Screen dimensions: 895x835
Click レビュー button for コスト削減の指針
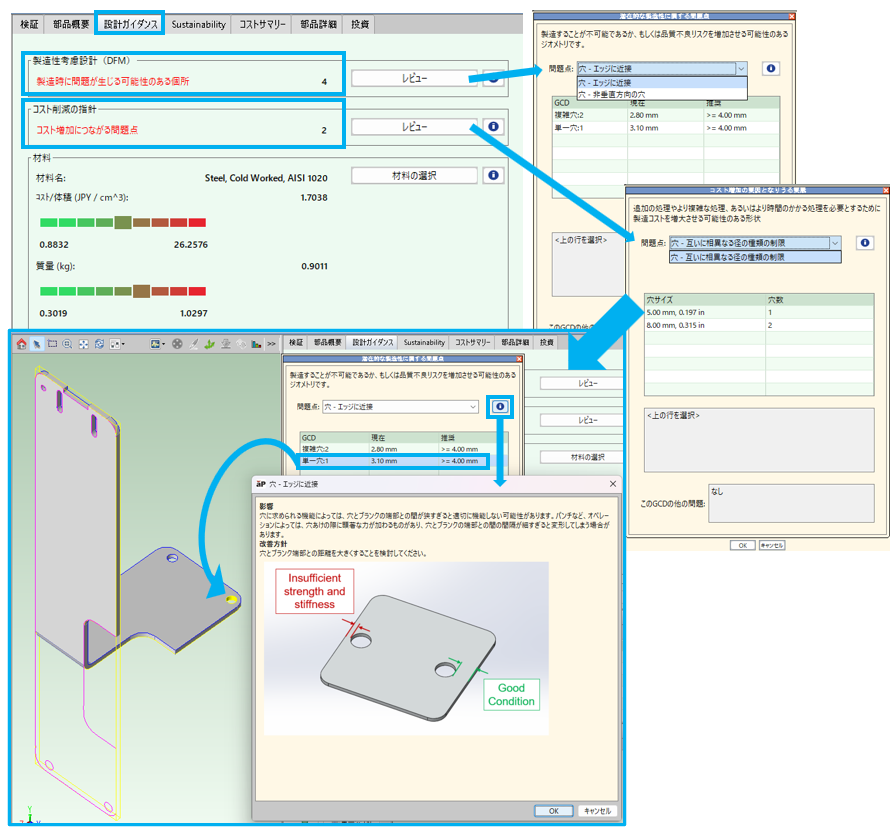click(x=413, y=127)
